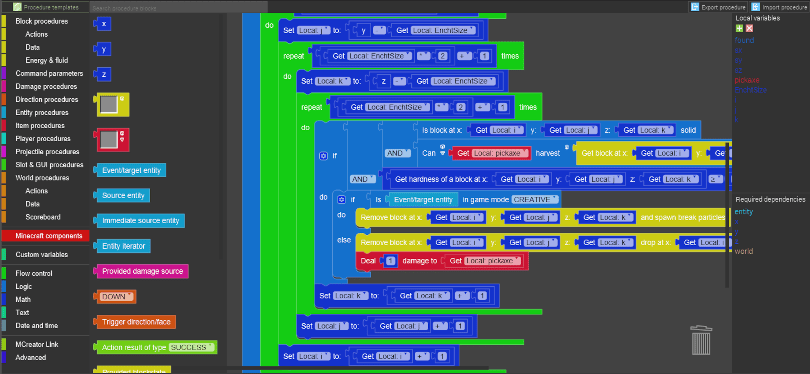Open variable dropdown in Set Local: i block
Viewport: 810px width, 374px height.
pos(314,356)
